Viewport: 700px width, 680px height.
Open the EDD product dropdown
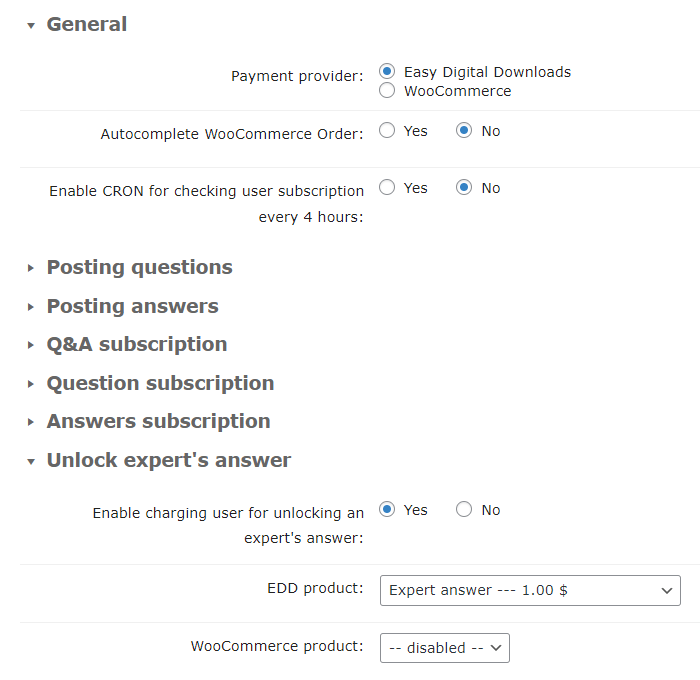point(530,590)
